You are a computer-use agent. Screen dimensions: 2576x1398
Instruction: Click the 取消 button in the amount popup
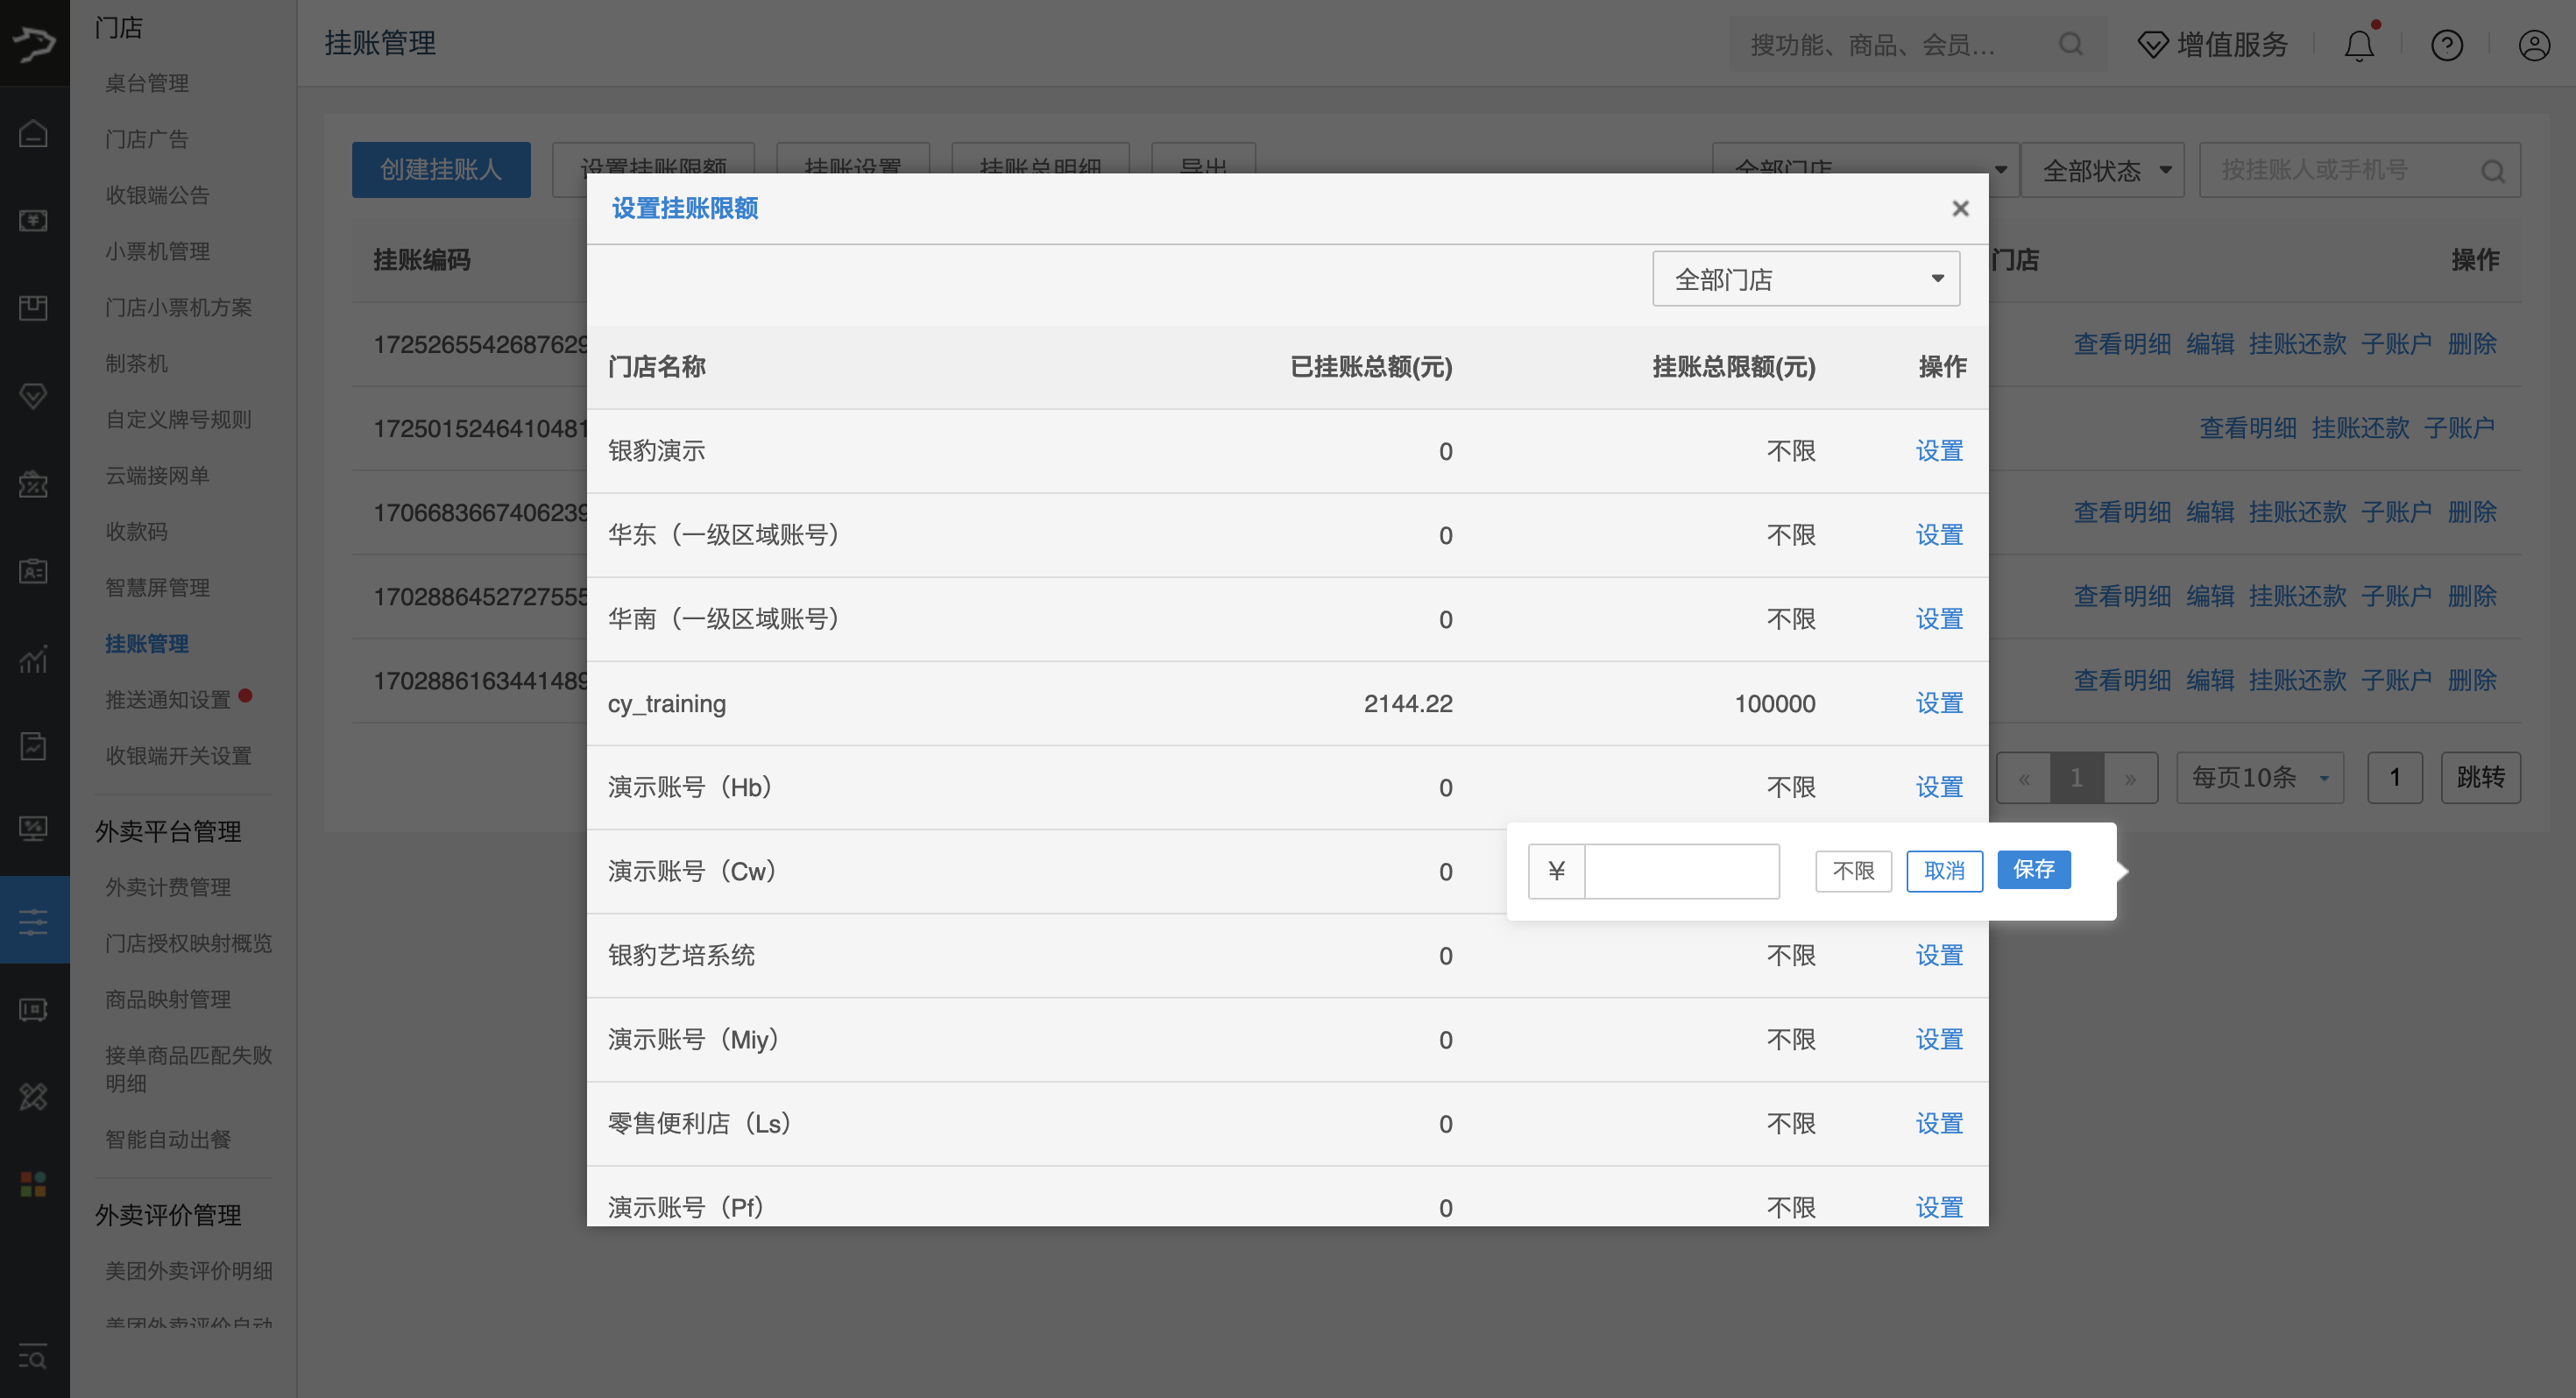1944,870
